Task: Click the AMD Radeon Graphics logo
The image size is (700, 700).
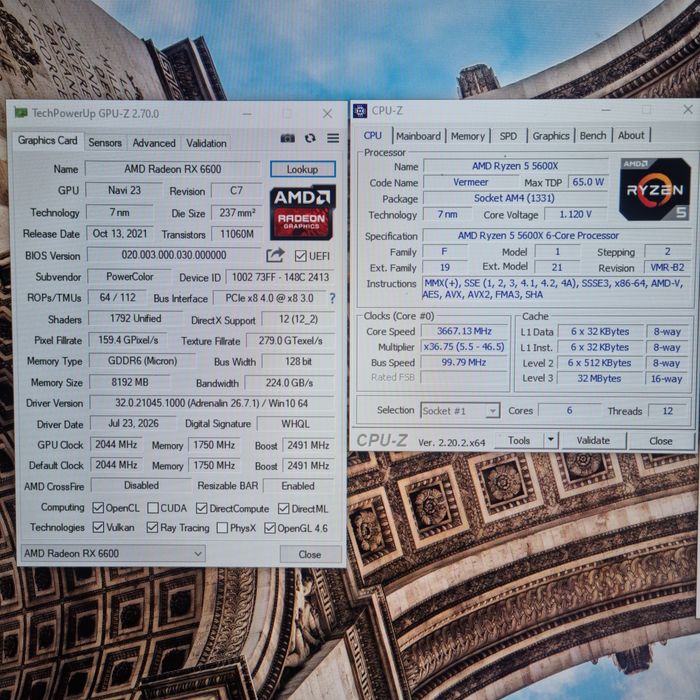Action: click(x=302, y=213)
